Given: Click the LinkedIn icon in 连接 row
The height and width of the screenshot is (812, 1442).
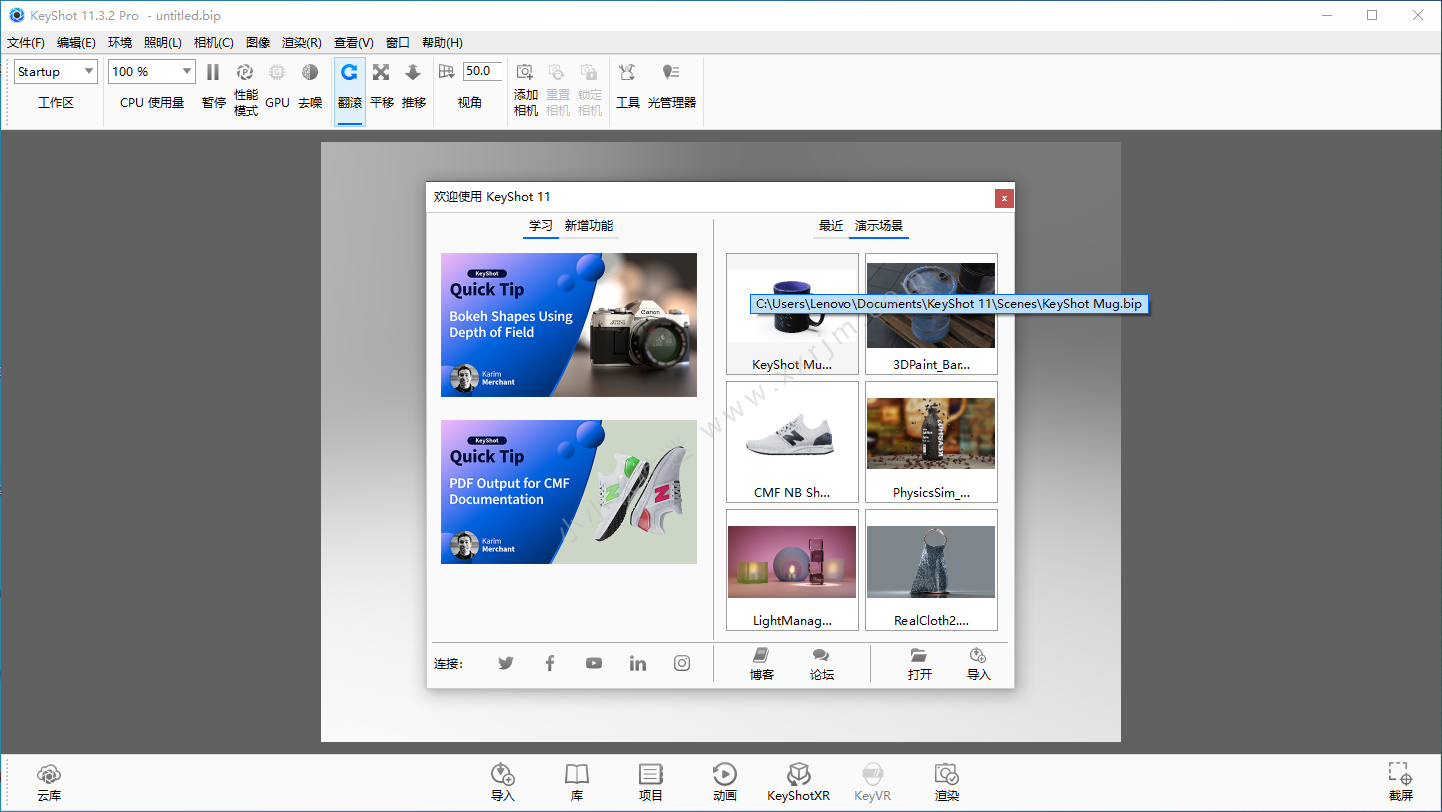Looking at the screenshot, I should click(x=638, y=663).
